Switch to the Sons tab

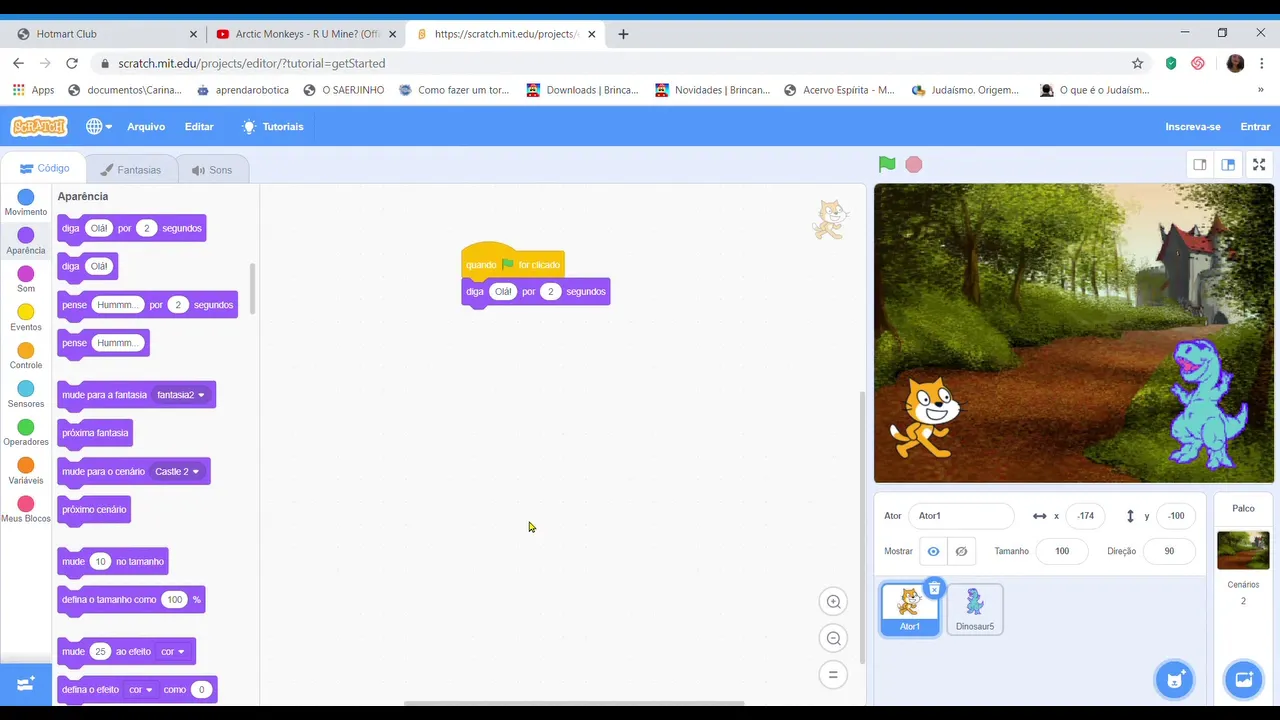pos(212,169)
